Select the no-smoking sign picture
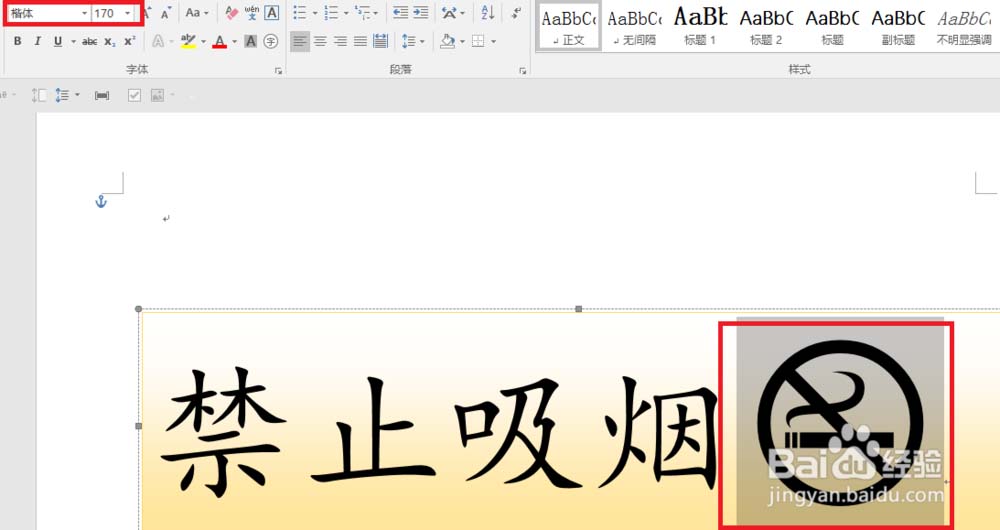 coord(840,424)
